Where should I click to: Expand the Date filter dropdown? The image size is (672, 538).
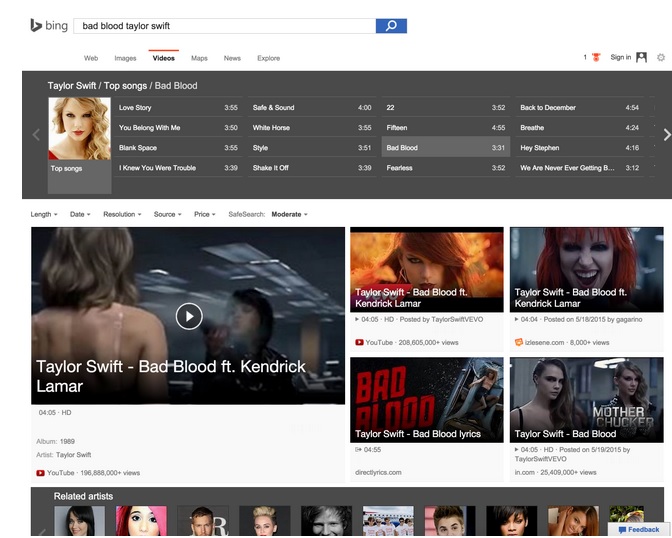[x=80, y=214]
